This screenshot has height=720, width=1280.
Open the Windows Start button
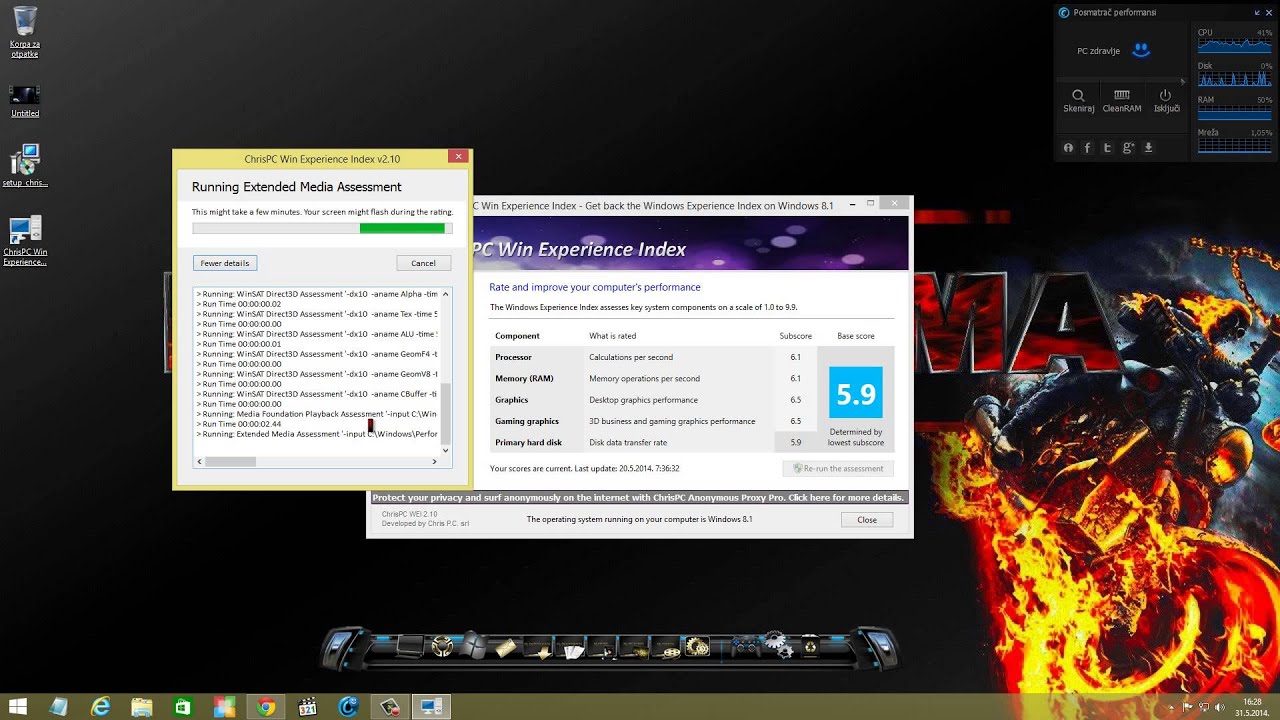[x=18, y=707]
